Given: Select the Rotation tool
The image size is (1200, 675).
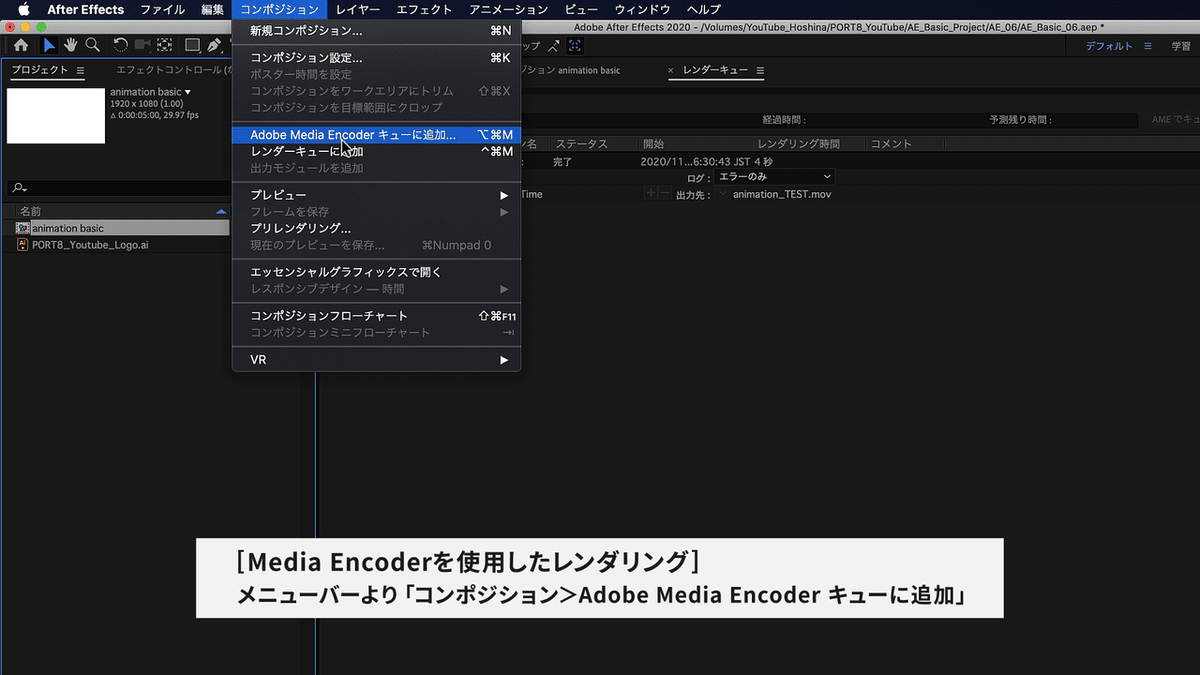Looking at the screenshot, I should (x=120, y=45).
